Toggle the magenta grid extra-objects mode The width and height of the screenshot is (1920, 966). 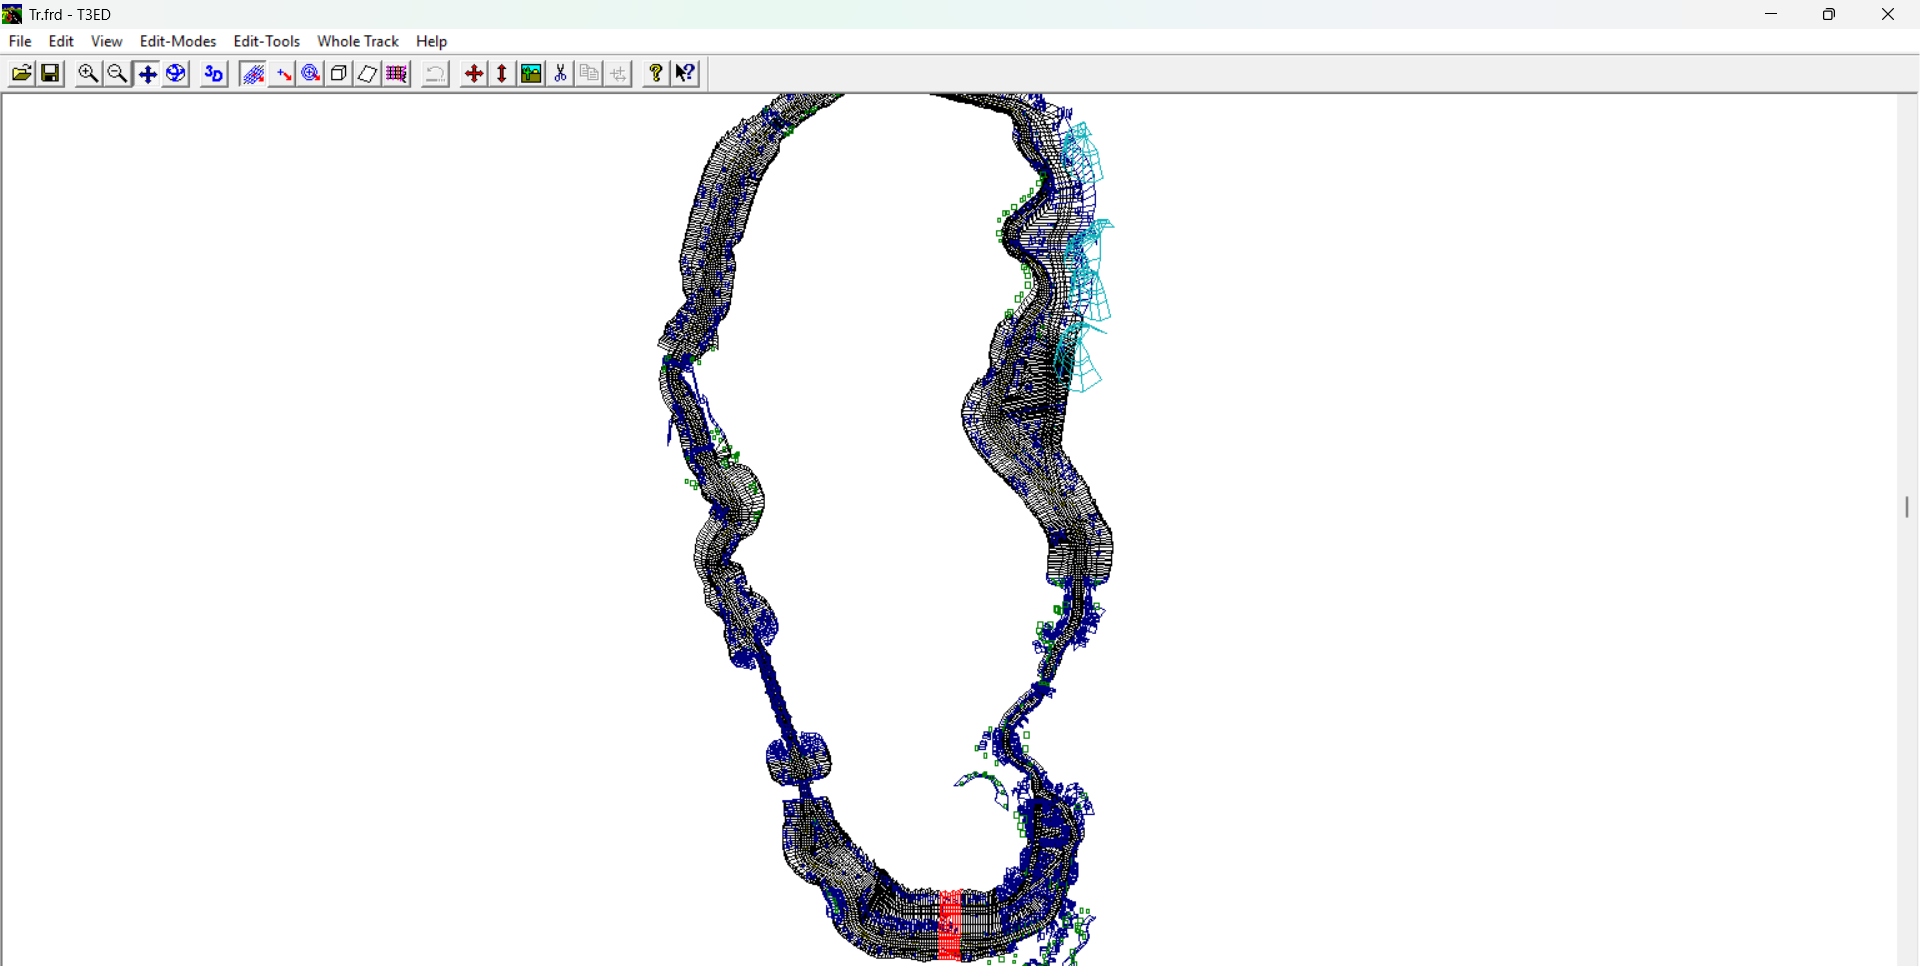397,74
